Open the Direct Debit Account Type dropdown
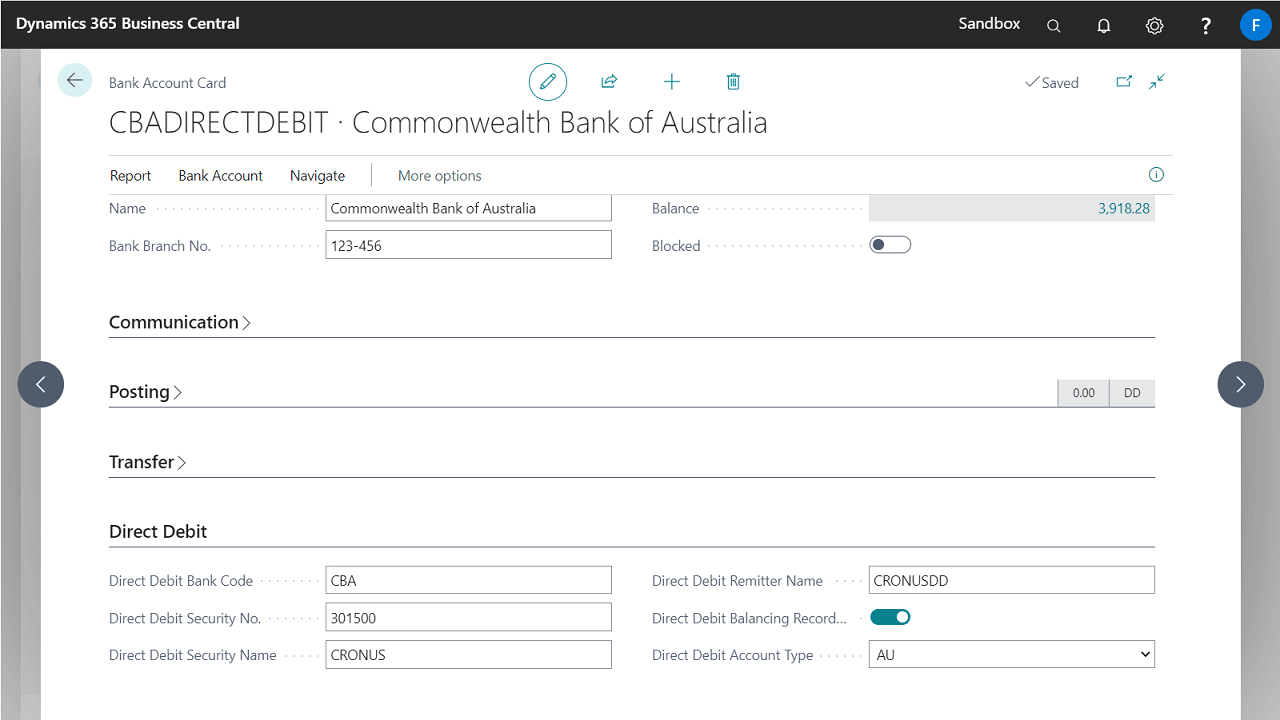The width and height of the screenshot is (1280, 720). pos(1011,655)
